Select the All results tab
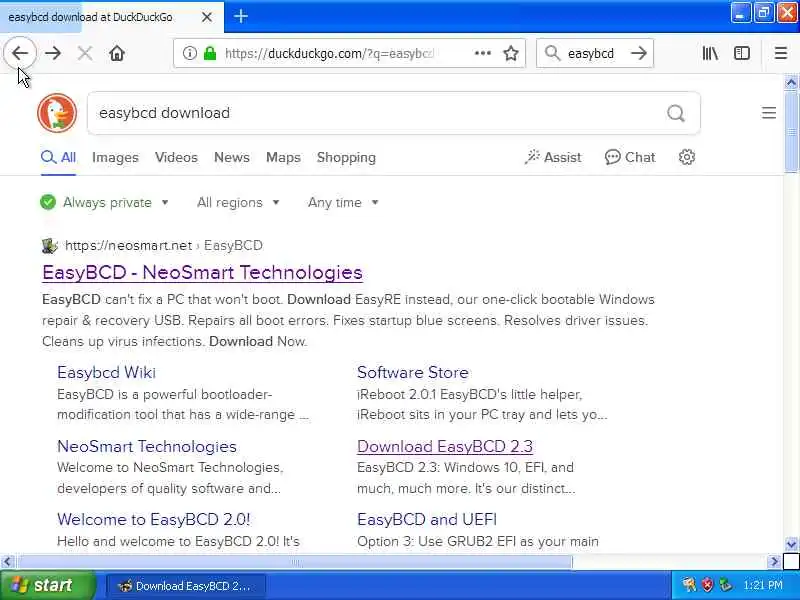Screen dimensions: 800x600 59,157
